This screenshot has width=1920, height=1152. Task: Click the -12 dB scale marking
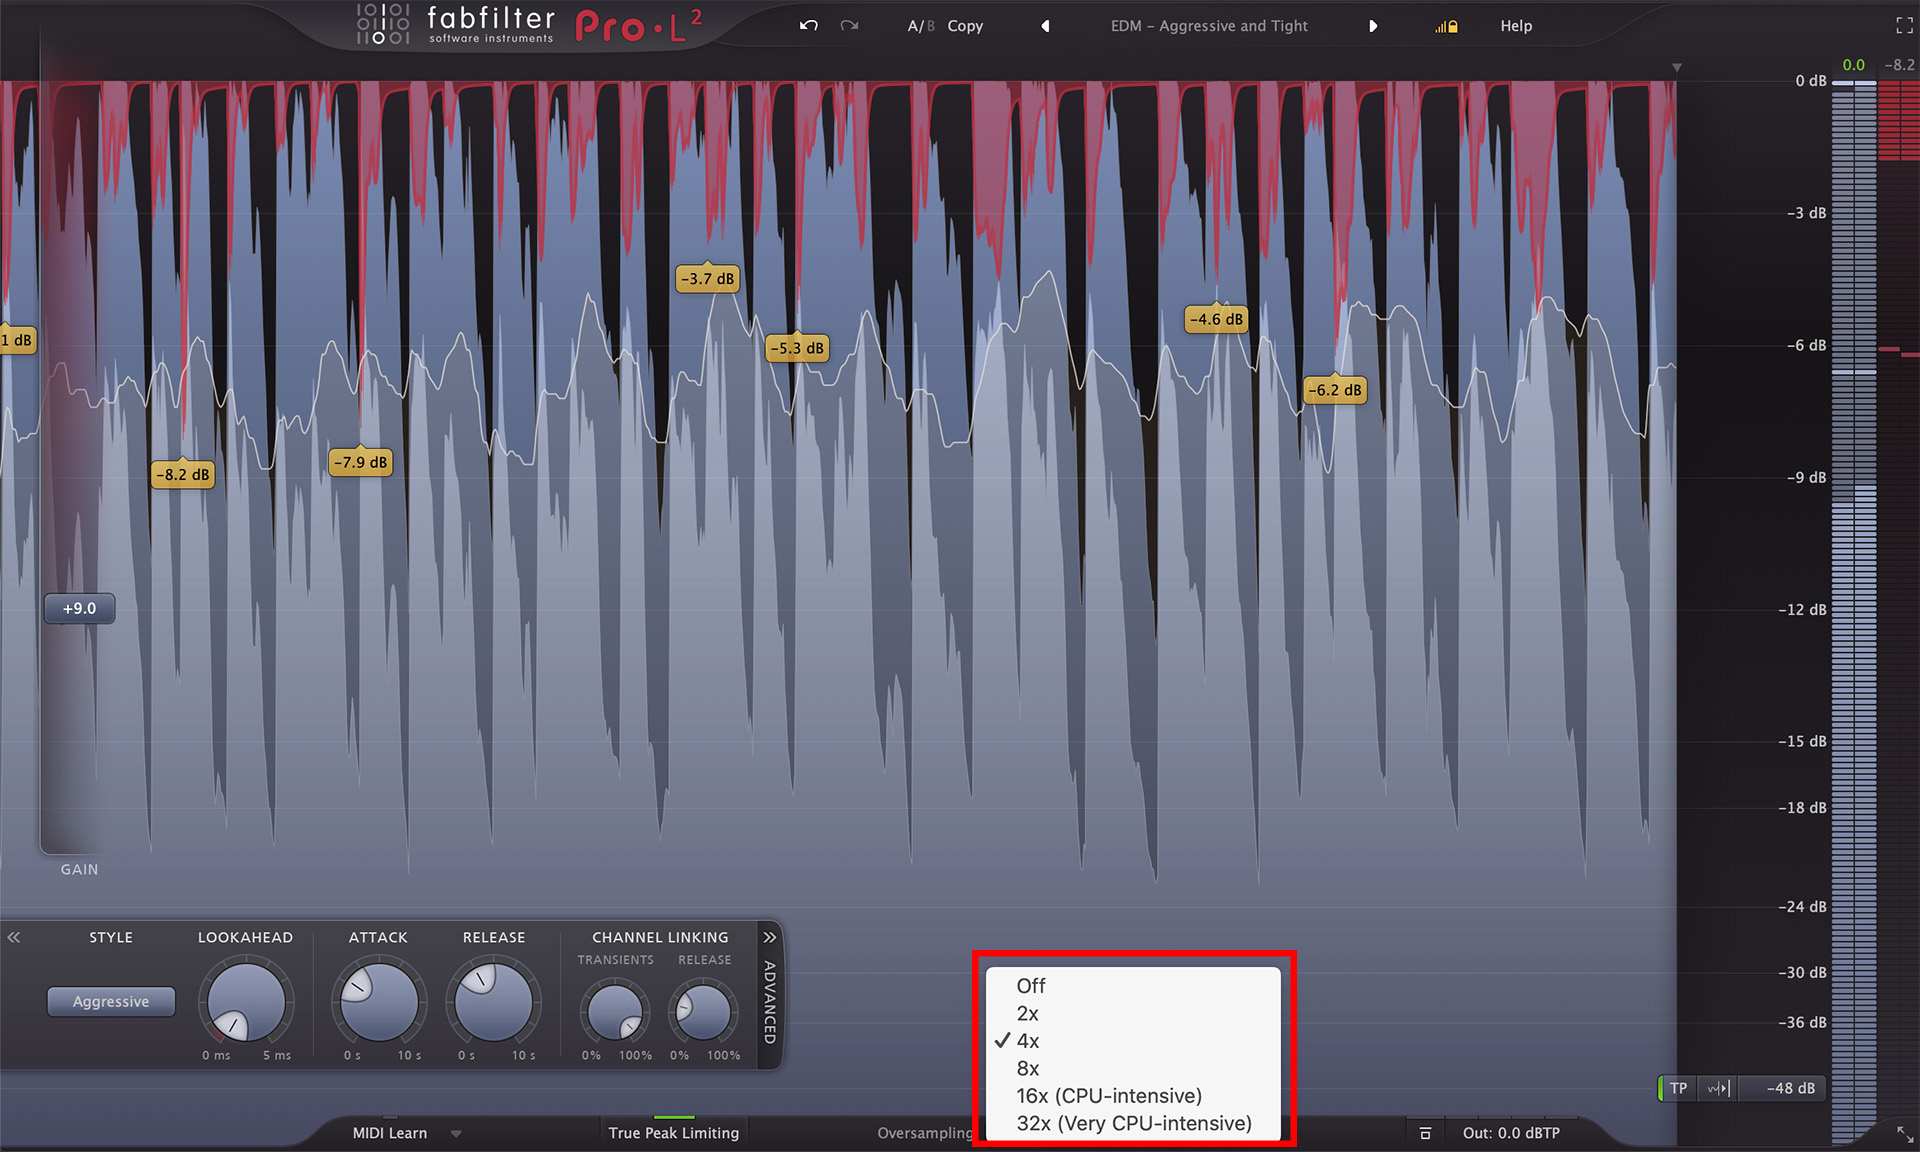[x=1802, y=610]
